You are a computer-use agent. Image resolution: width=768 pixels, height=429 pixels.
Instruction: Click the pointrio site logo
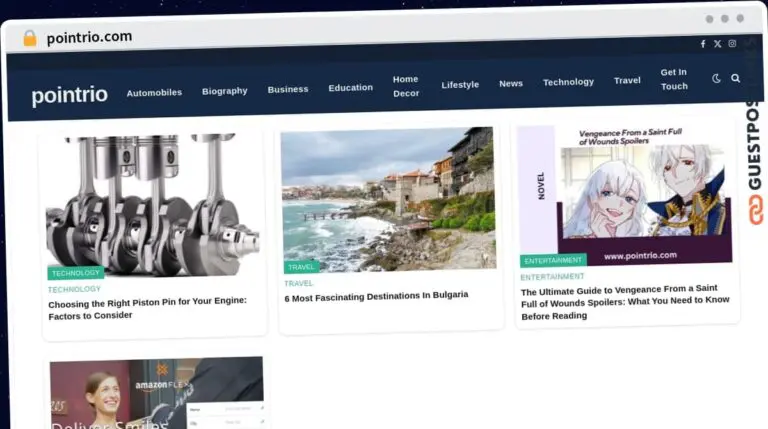pyautogui.click(x=70, y=95)
